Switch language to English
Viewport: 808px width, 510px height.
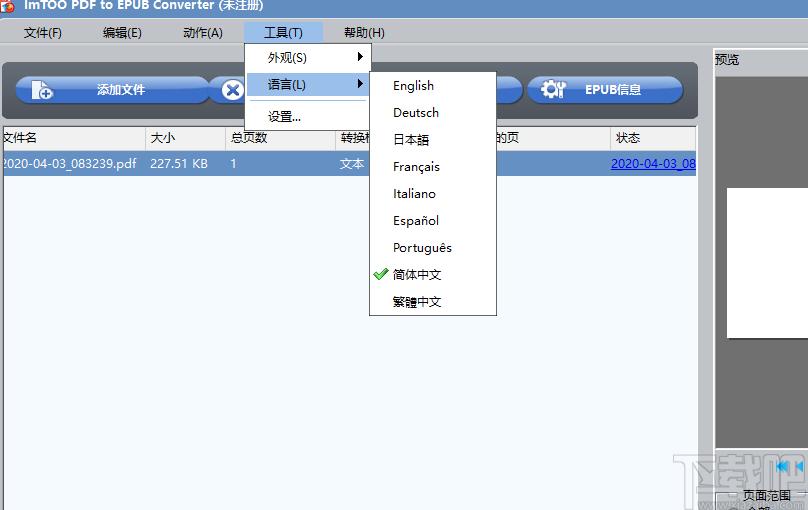pos(433,86)
